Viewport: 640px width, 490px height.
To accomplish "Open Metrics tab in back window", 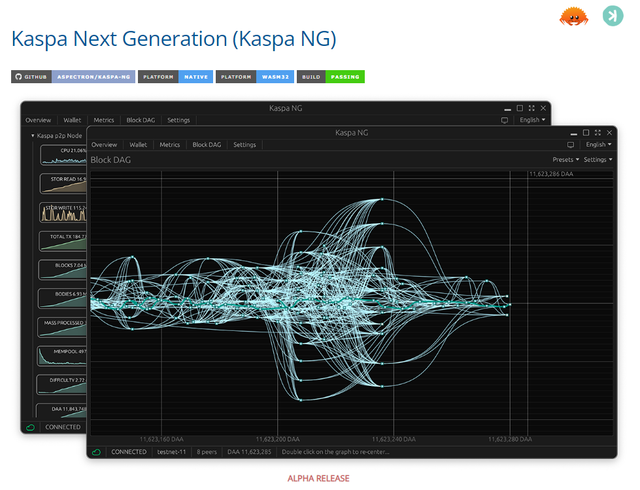I will (x=104, y=120).
